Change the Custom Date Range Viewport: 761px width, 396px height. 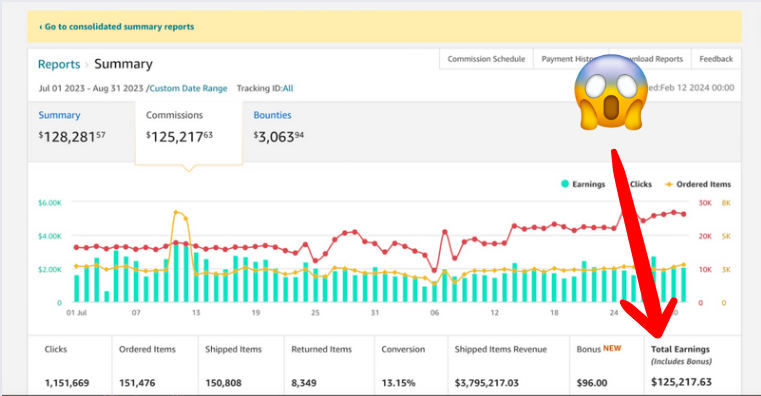pyautogui.click(x=188, y=88)
